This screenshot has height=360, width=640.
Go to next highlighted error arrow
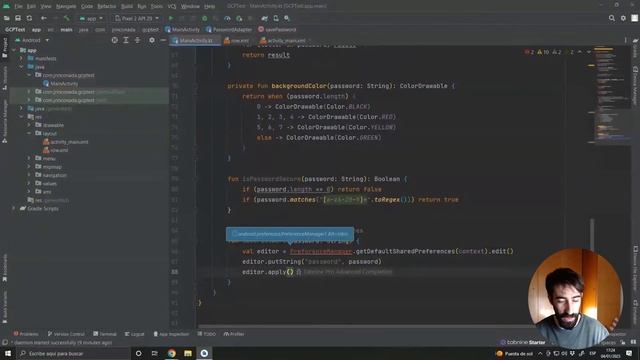pyautogui.click(x=589, y=52)
